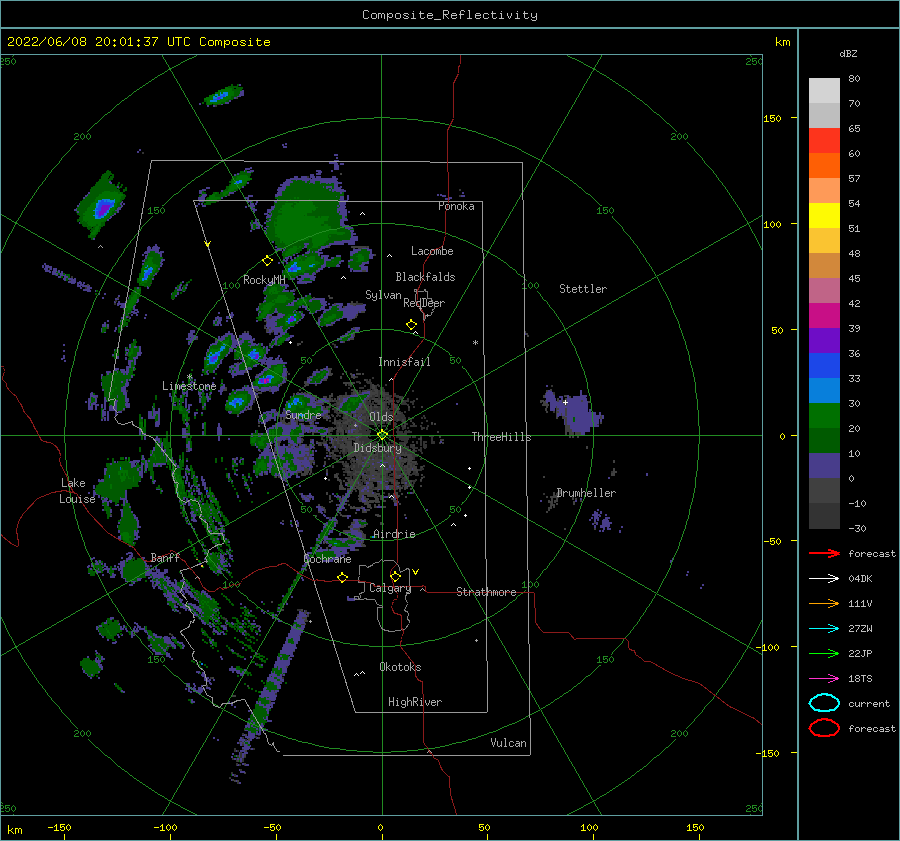Click the white 04DK arrow icon

click(x=824, y=579)
